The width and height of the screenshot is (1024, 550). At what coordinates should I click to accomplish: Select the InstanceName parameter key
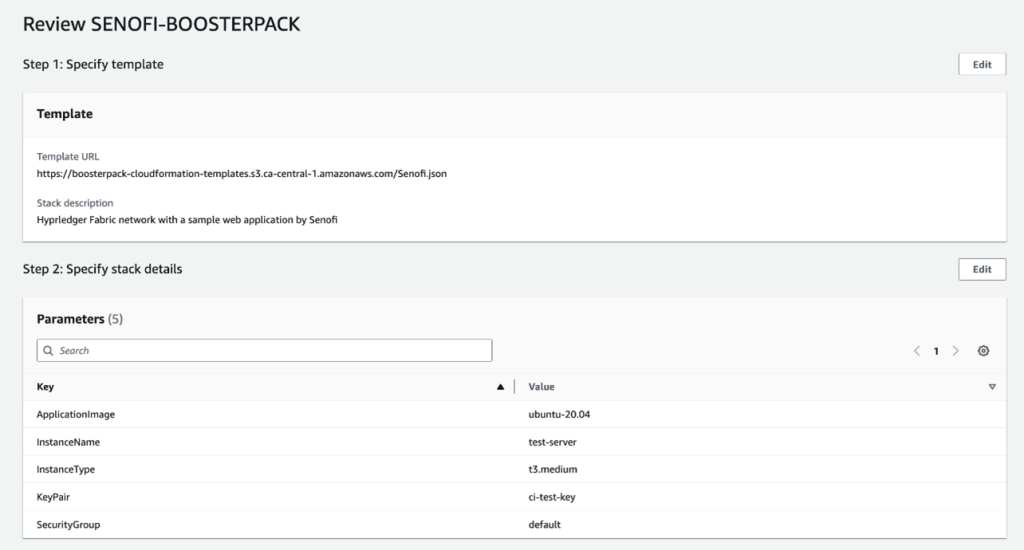(68, 441)
